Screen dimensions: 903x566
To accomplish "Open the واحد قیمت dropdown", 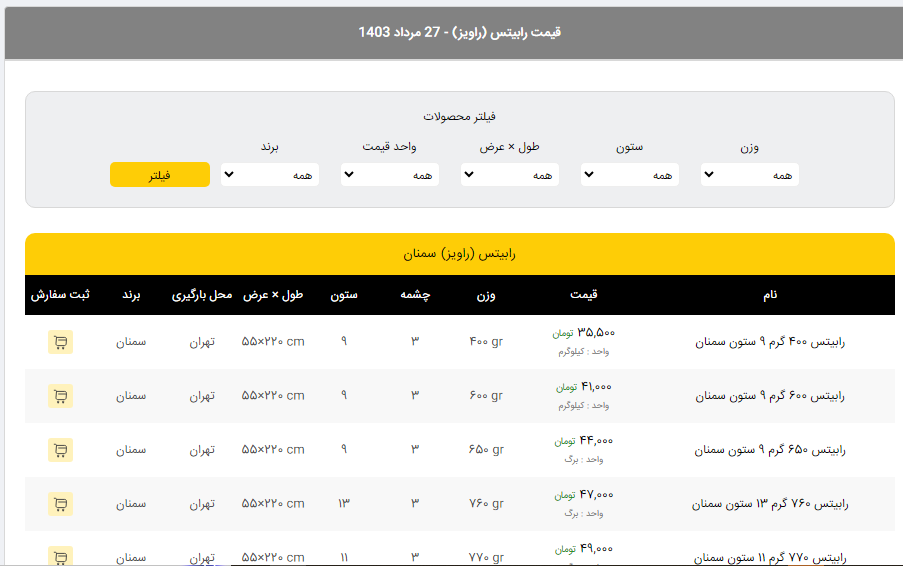I will pyautogui.click(x=389, y=175).
